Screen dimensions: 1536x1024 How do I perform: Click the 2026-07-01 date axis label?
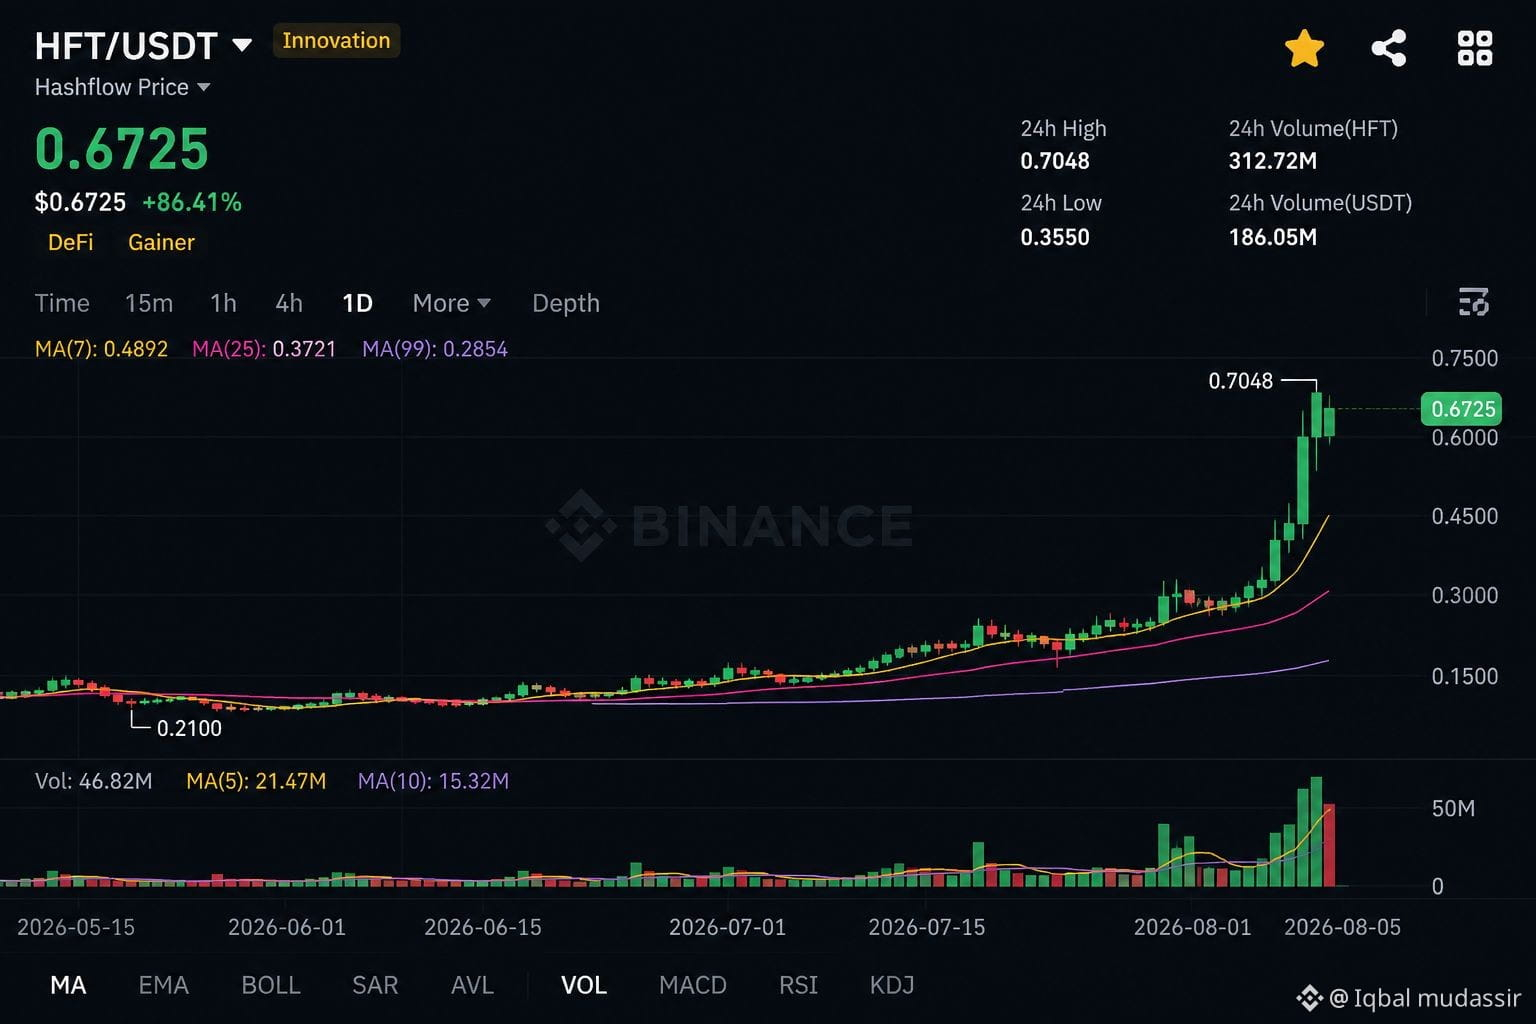[727, 927]
